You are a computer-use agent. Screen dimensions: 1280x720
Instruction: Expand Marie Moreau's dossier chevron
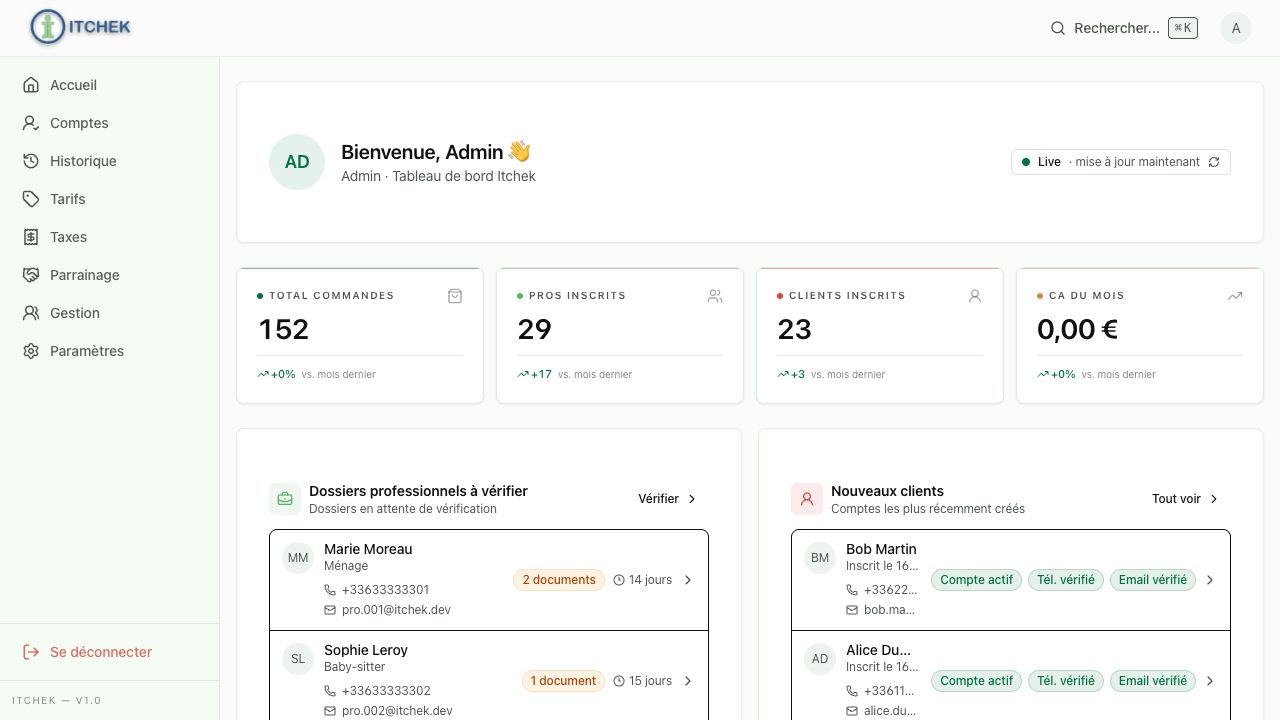coord(688,580)
